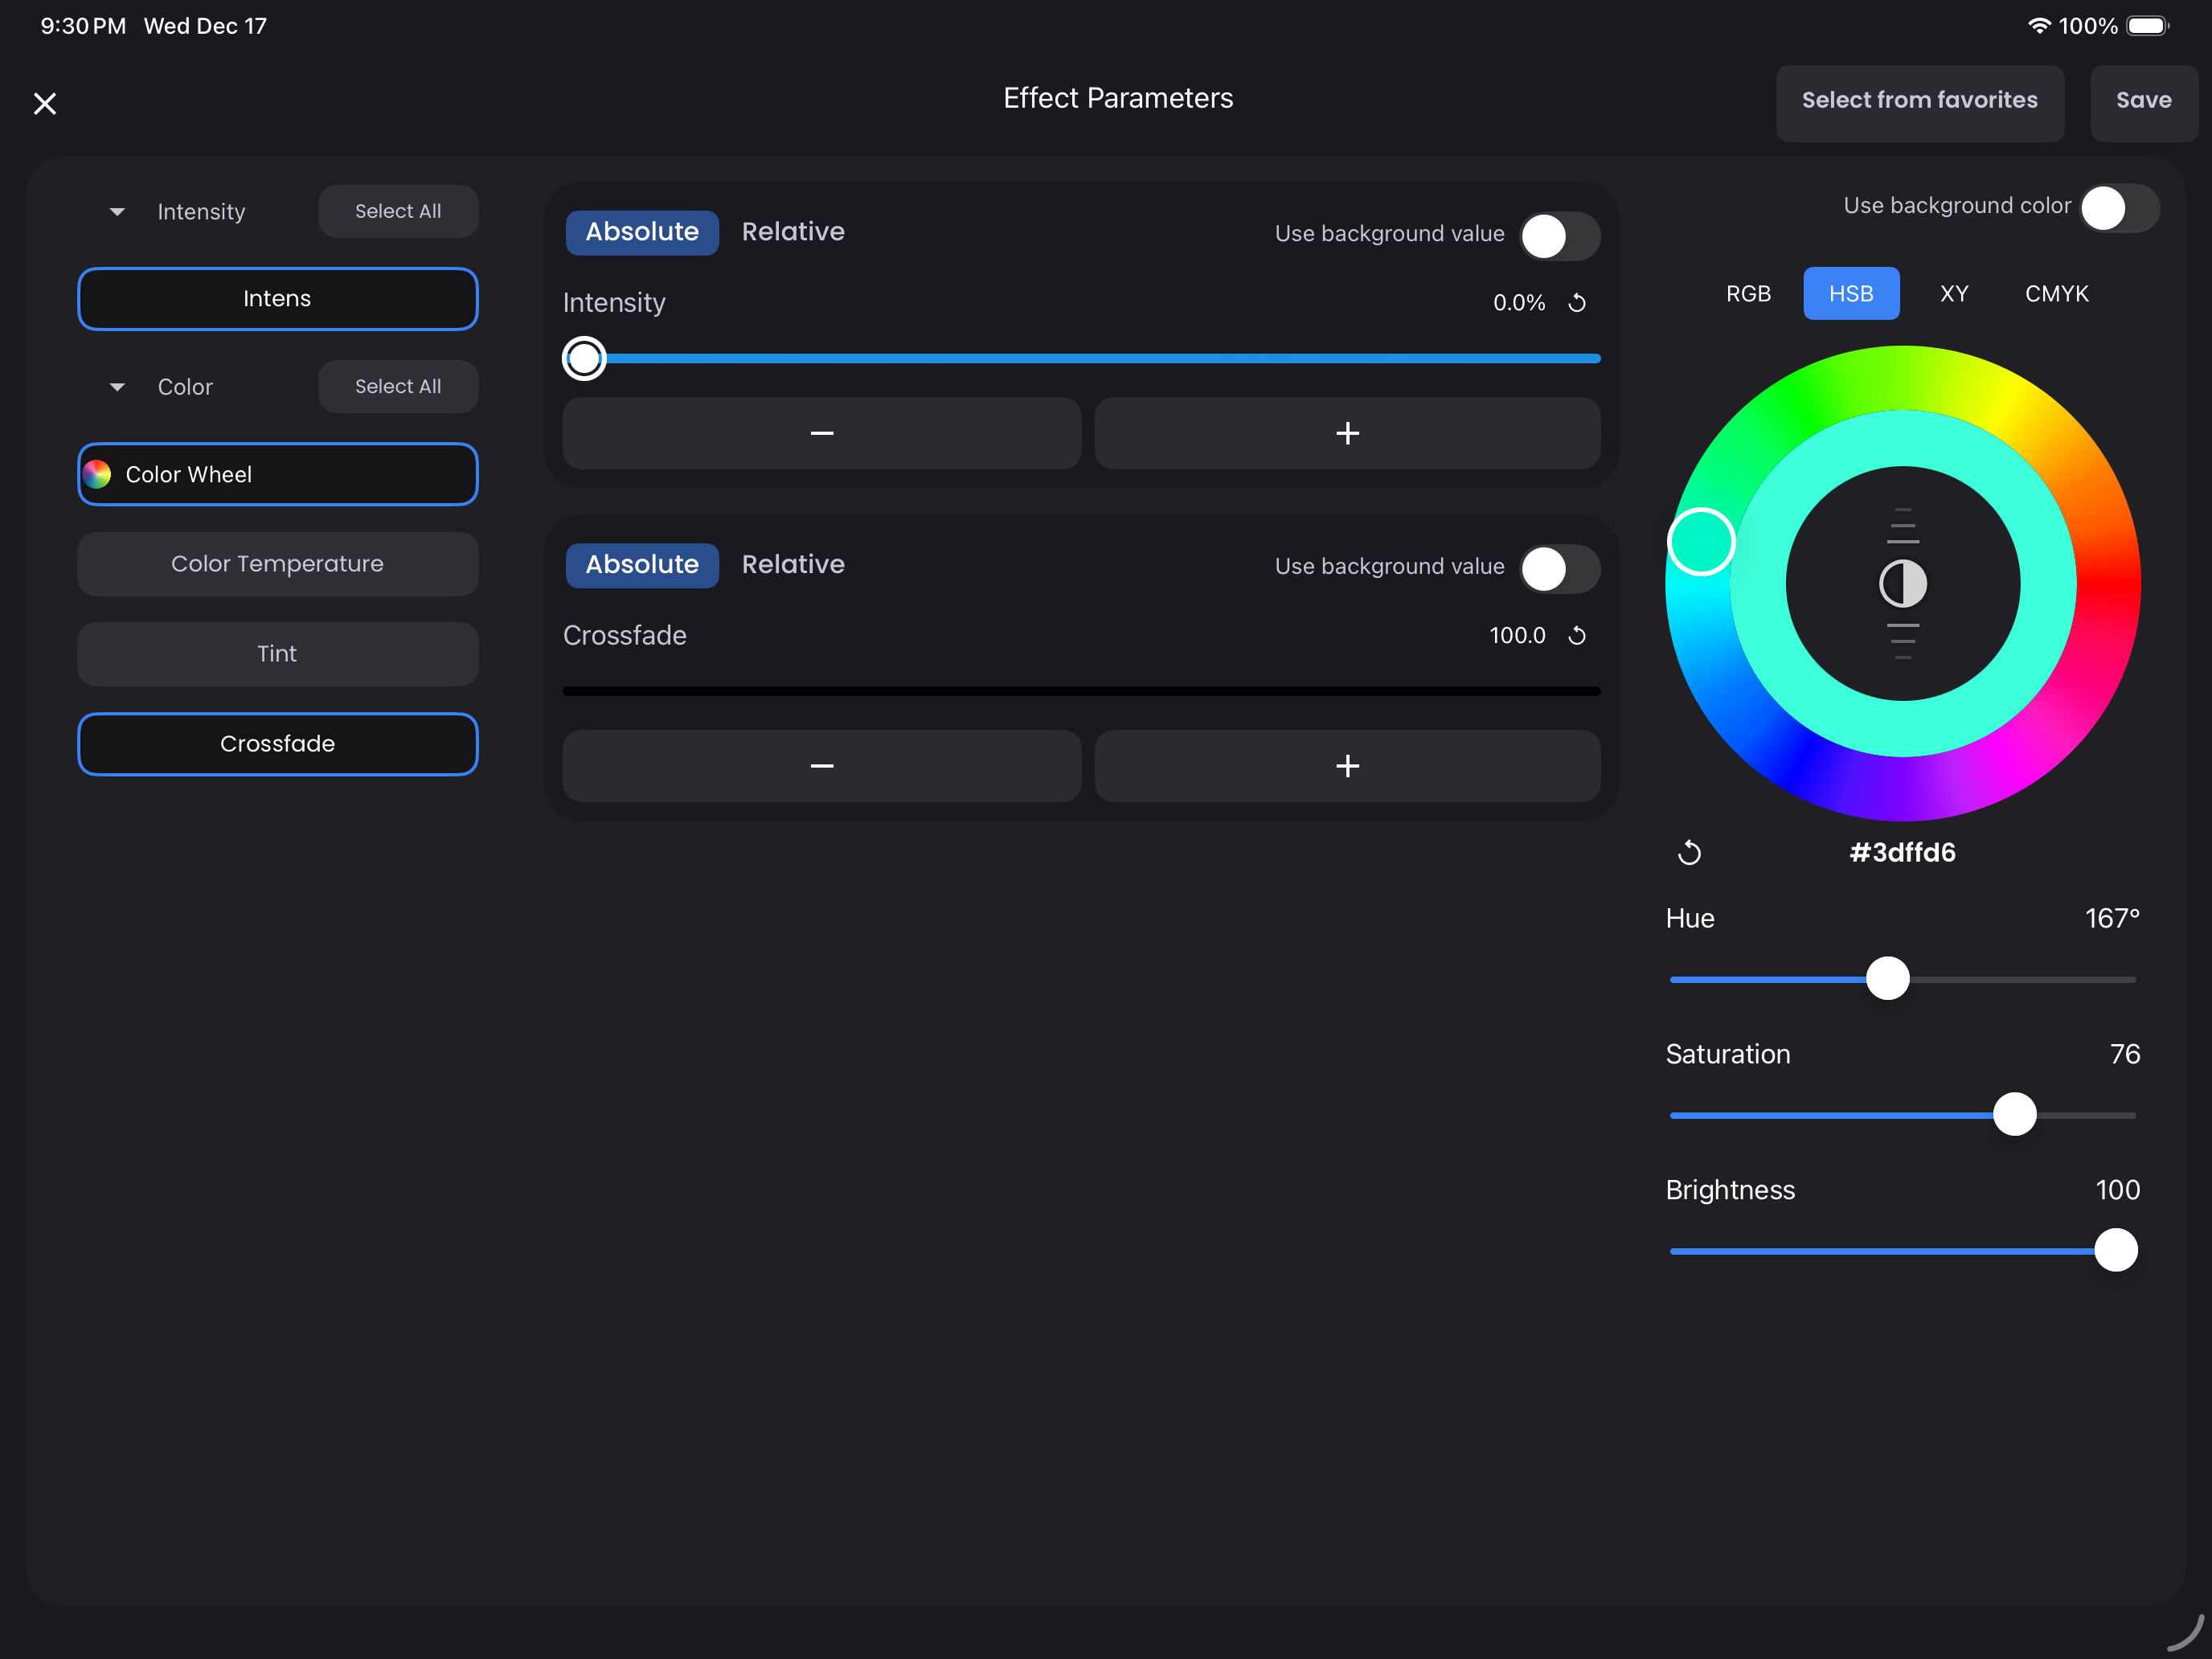Close Effect Parameters with the X icon
The width and height of the screenshot is (2212, 1659).
[45, 103]
